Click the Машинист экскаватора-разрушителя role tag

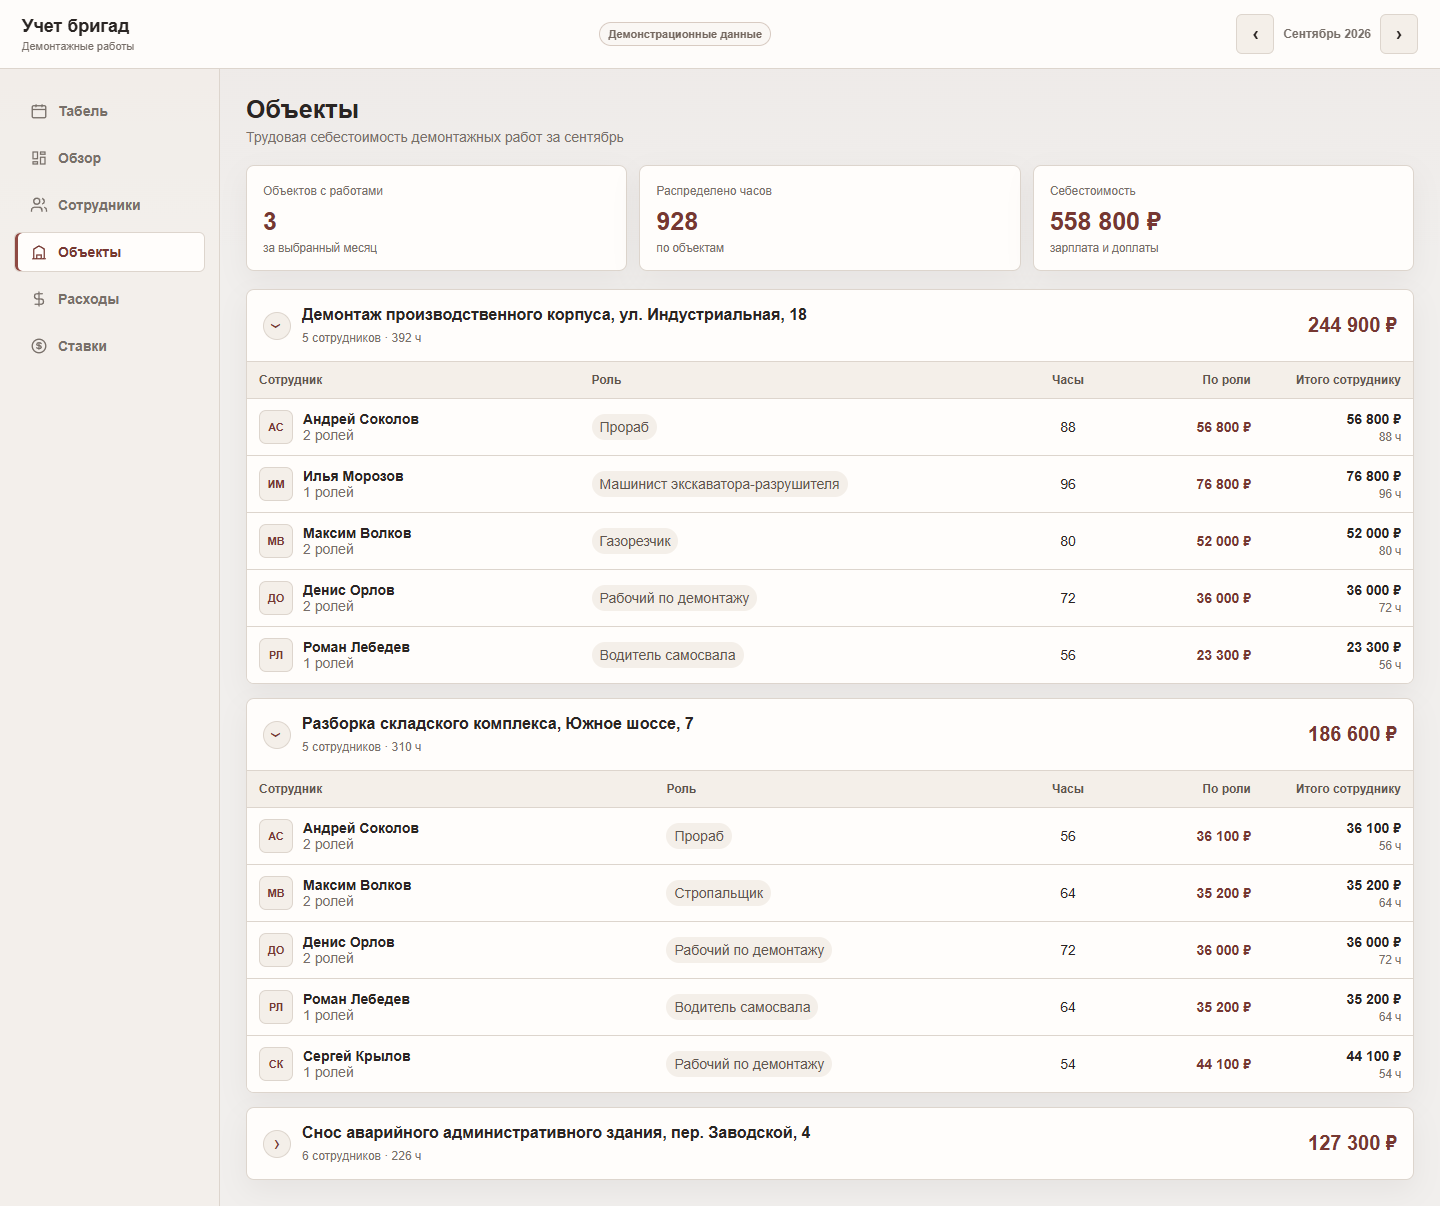719,484
